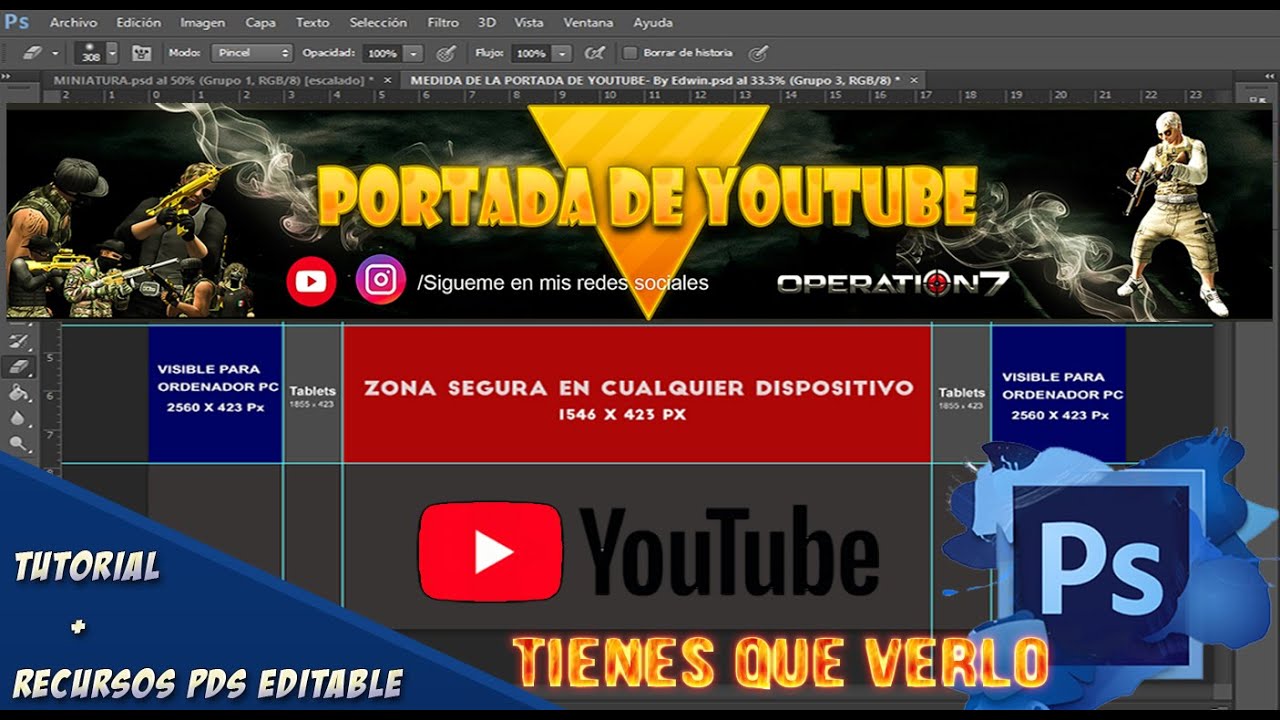Open the Vista menu

(529, 22)
